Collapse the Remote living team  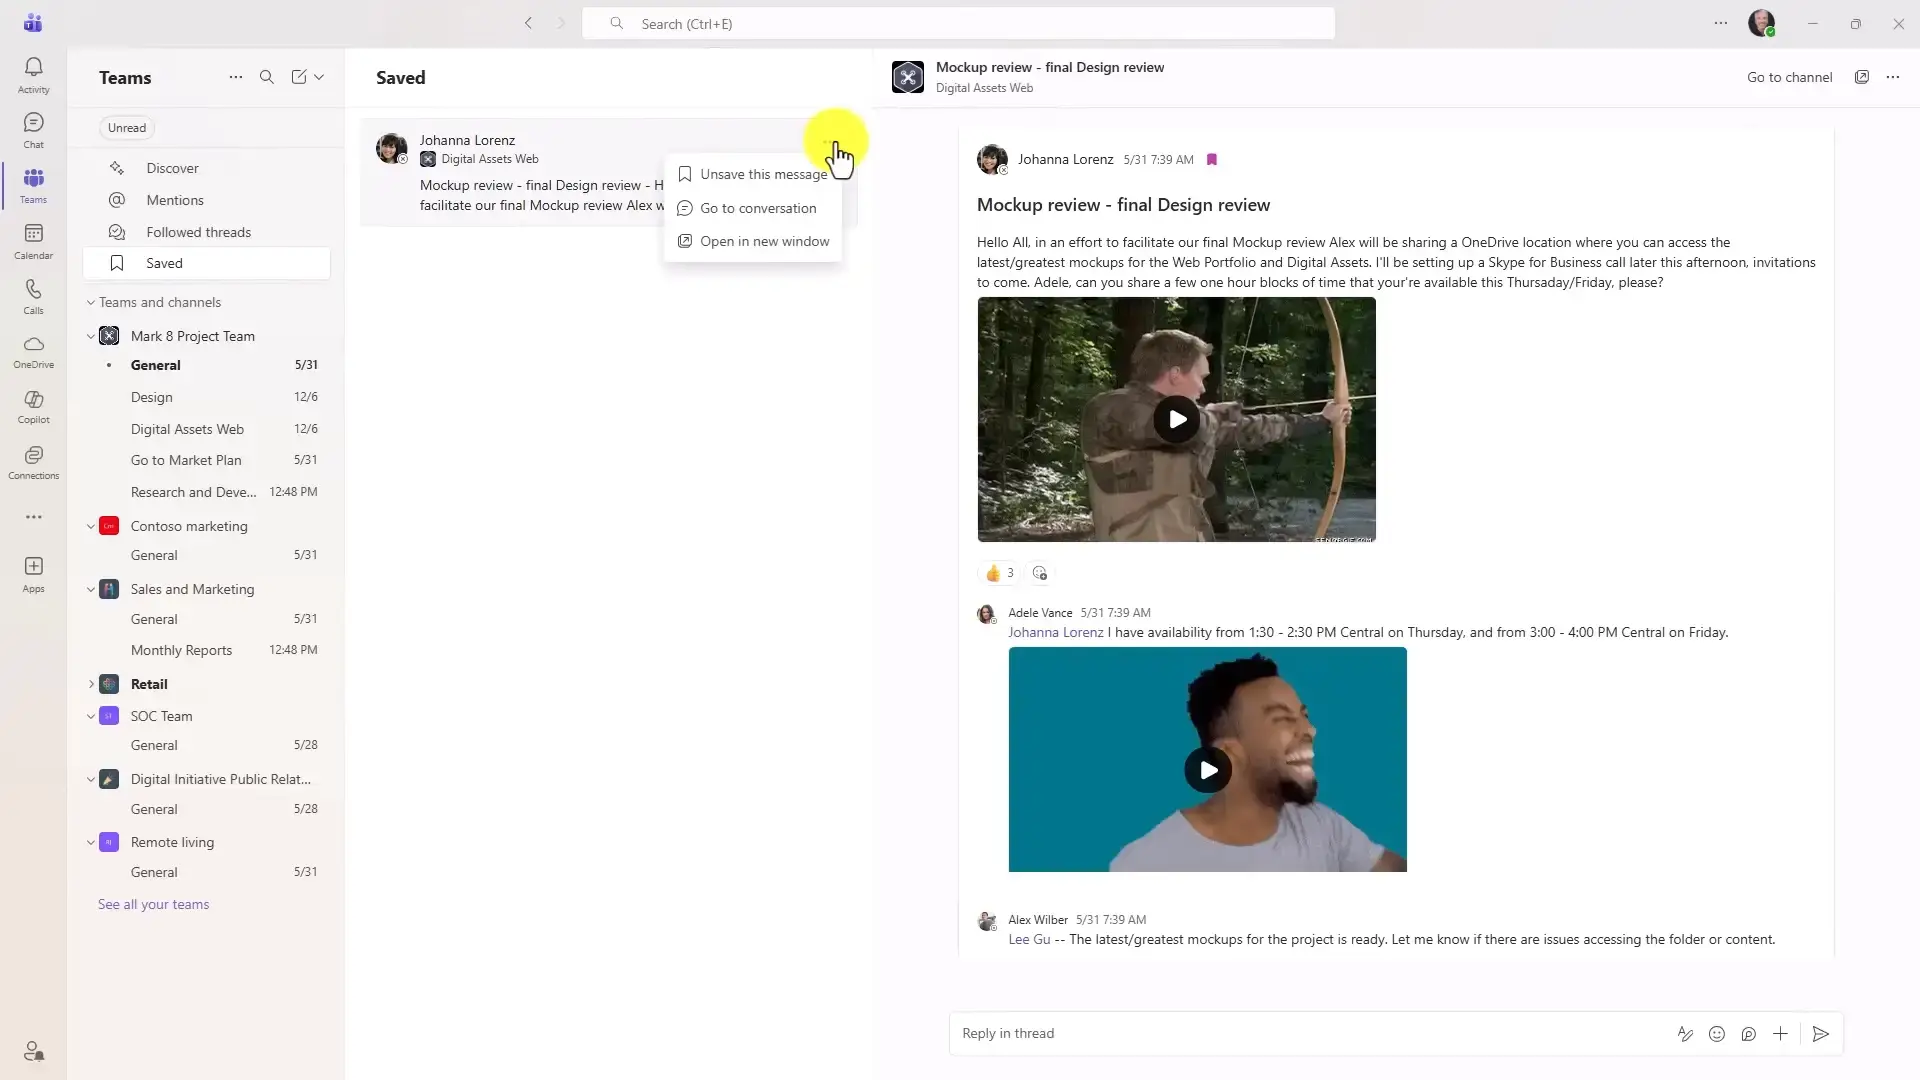coord(91,843)
